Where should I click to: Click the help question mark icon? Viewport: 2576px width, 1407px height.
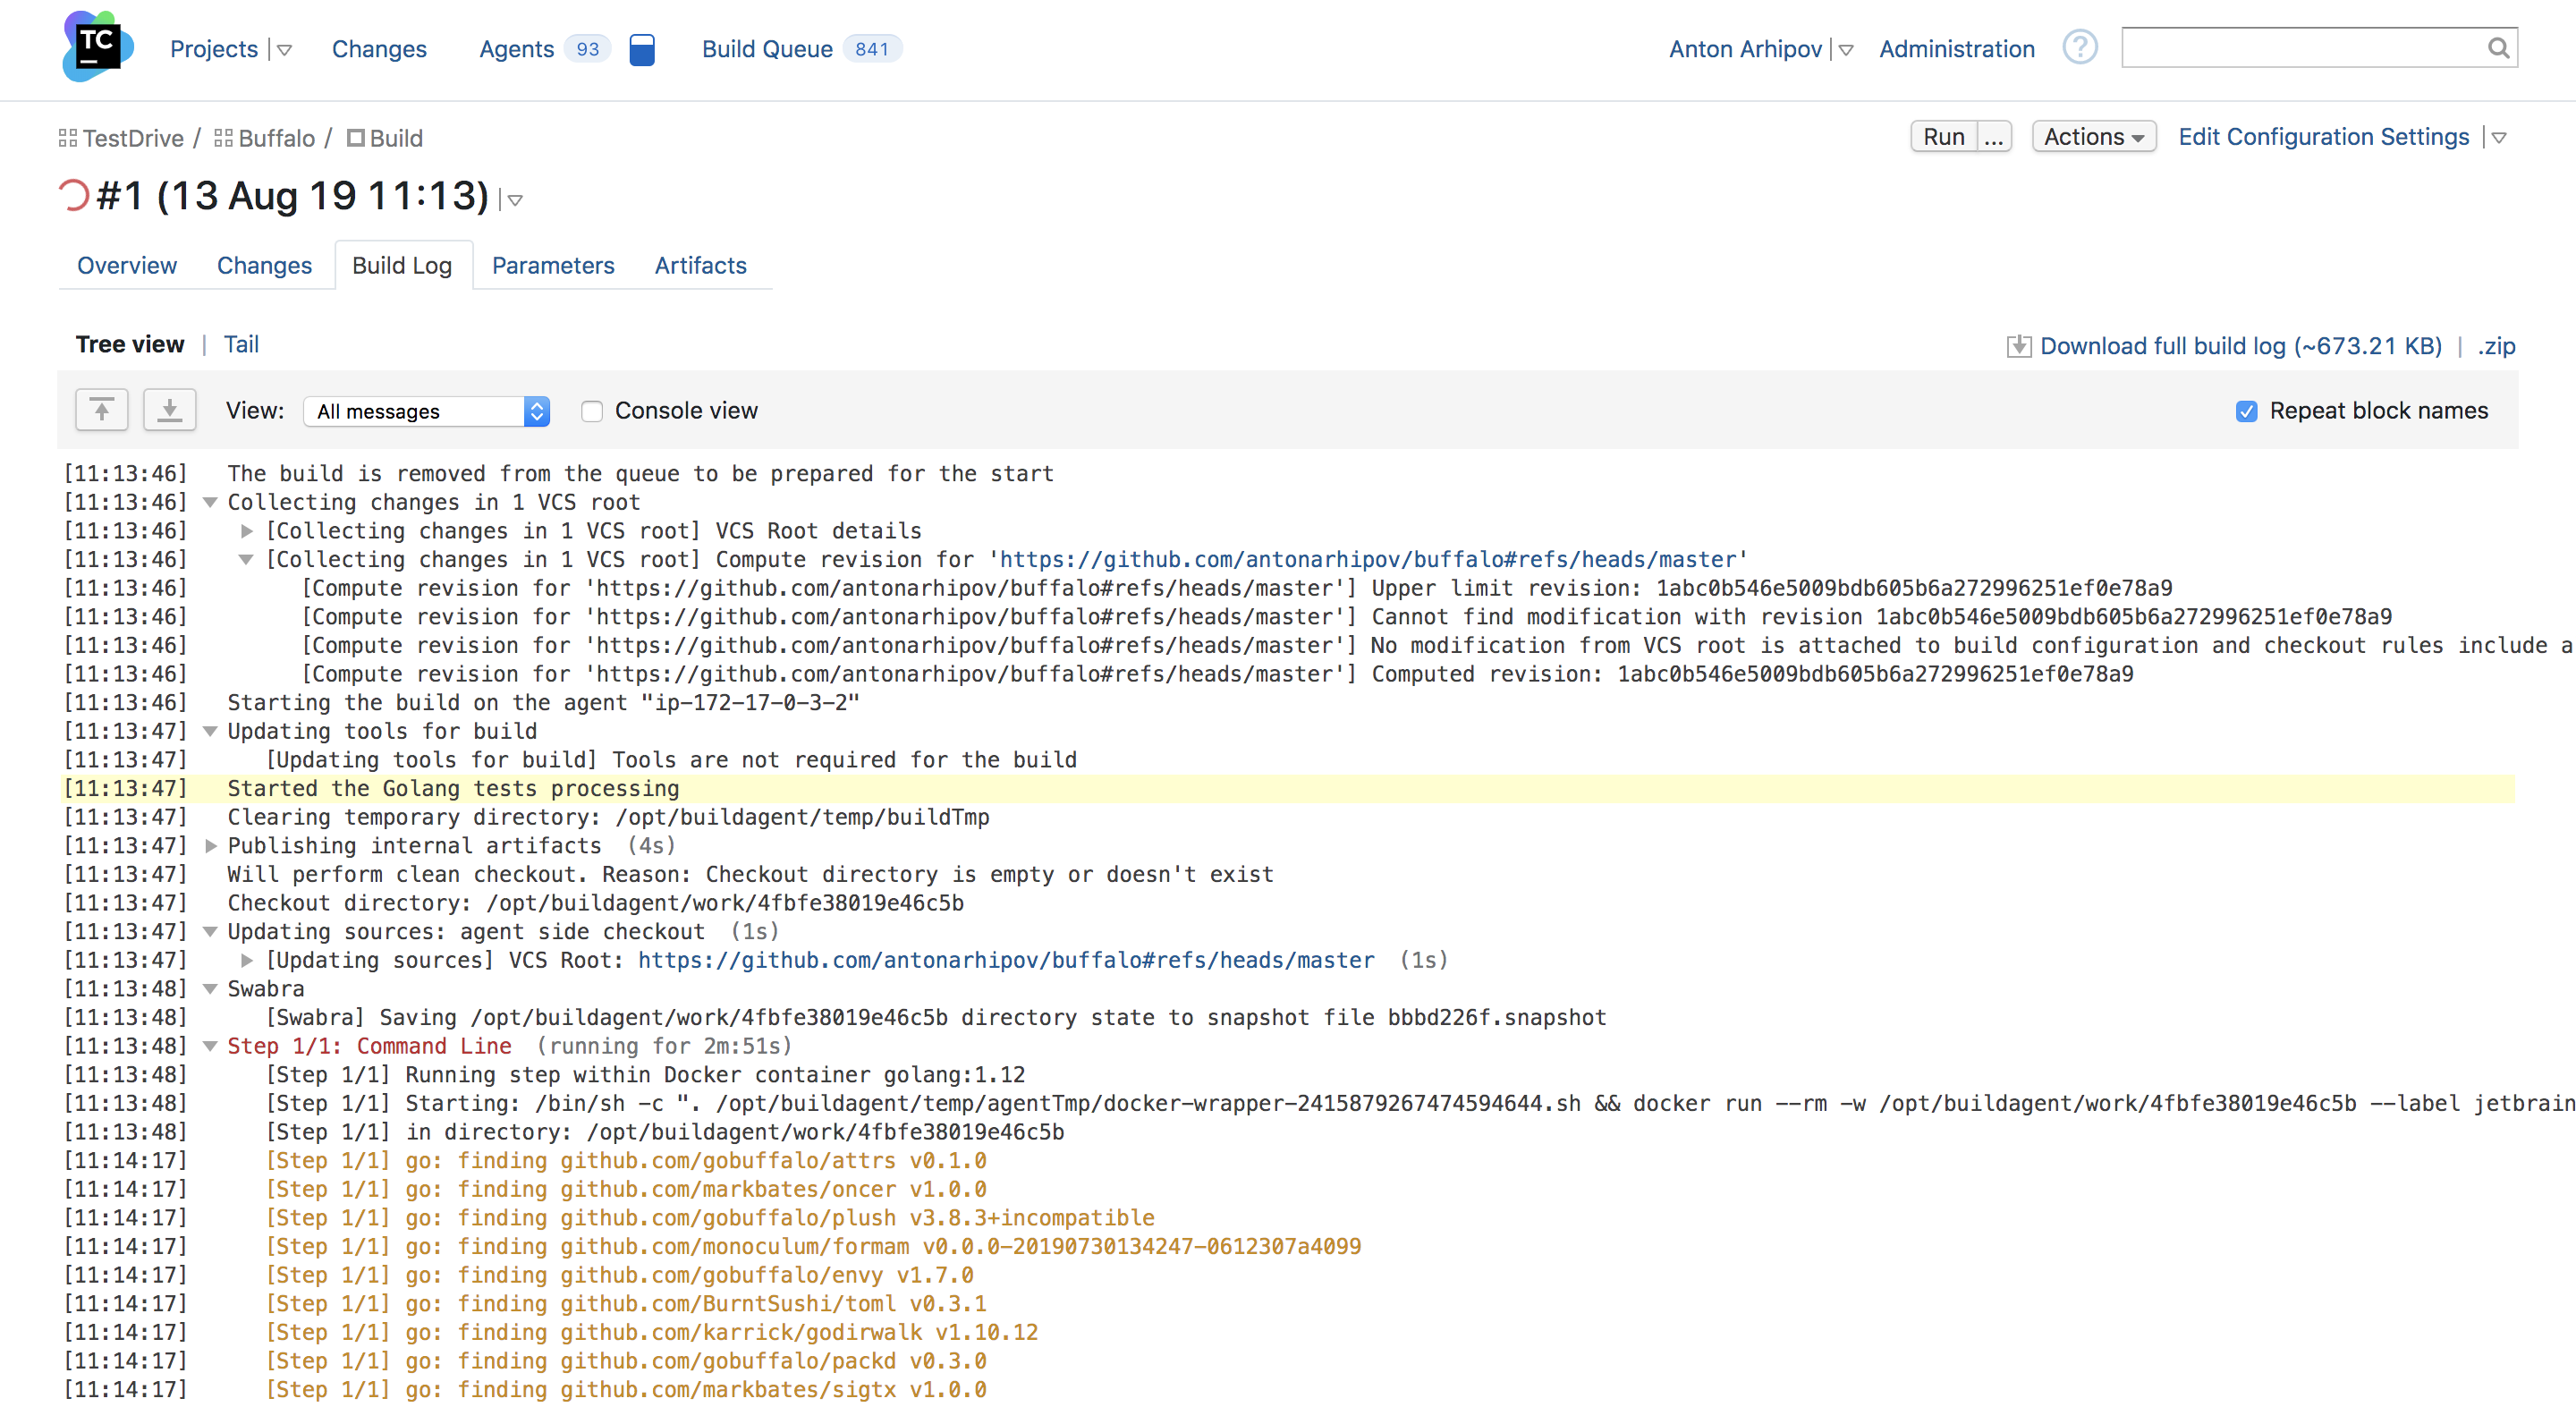[2079, 47]
